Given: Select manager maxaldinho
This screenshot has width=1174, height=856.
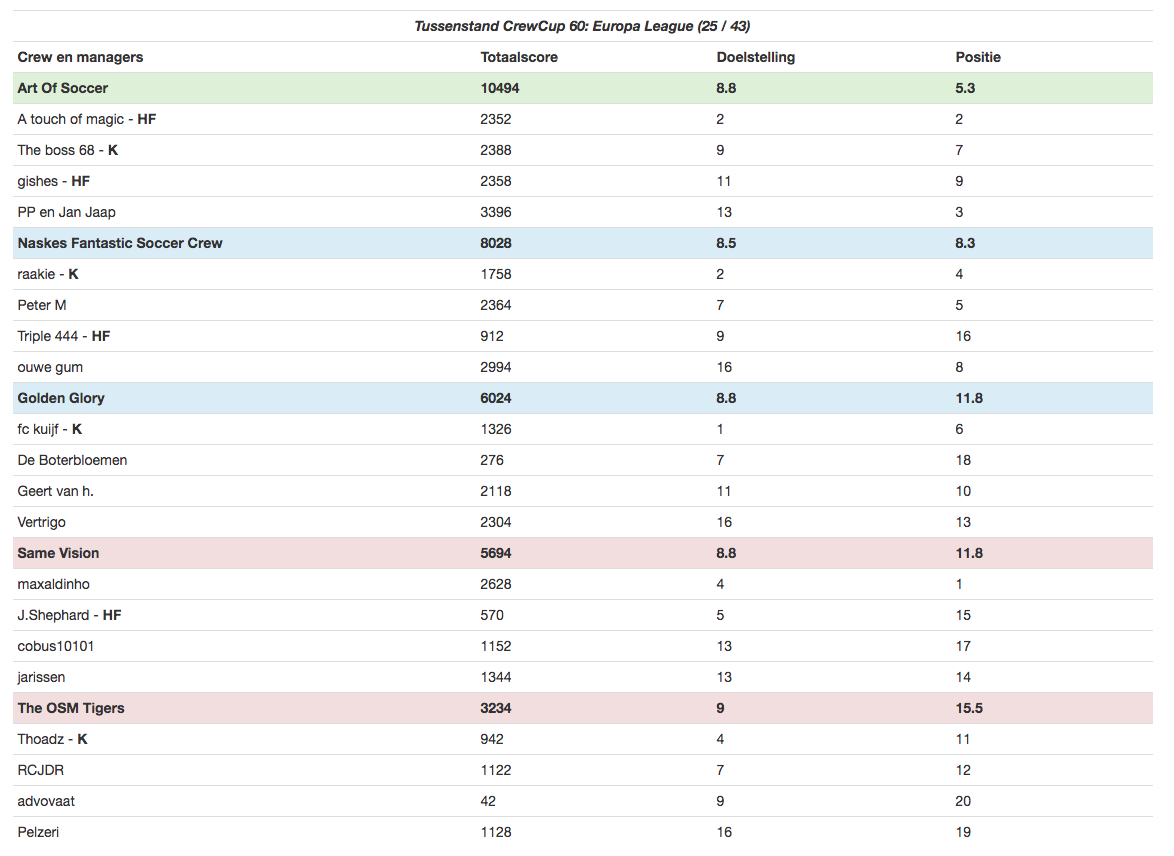Looking at the screenshot, I should (x=54, y=584).
